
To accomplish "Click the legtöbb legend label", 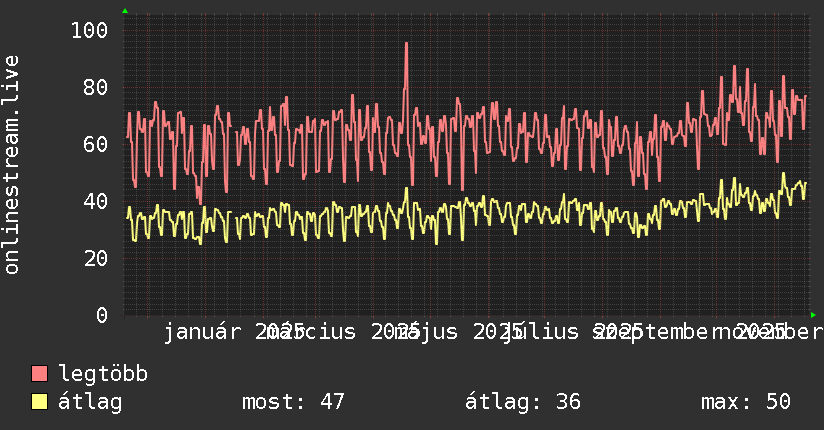I will click(x=103, y=374).
